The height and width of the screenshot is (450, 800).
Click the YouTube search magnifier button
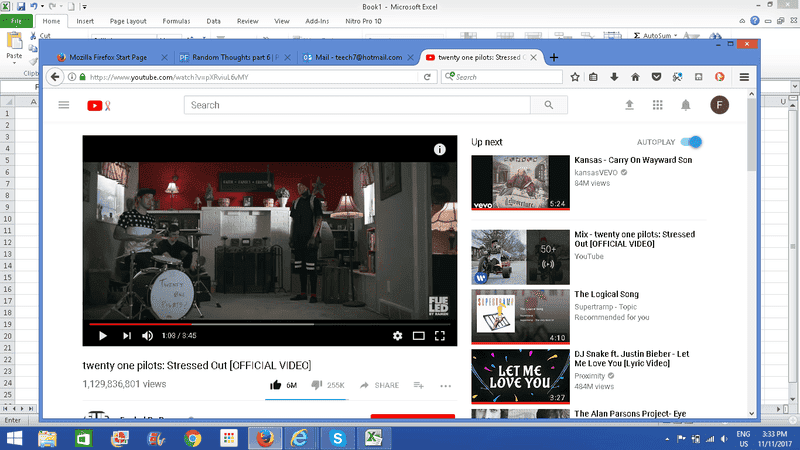click(549, 105)
